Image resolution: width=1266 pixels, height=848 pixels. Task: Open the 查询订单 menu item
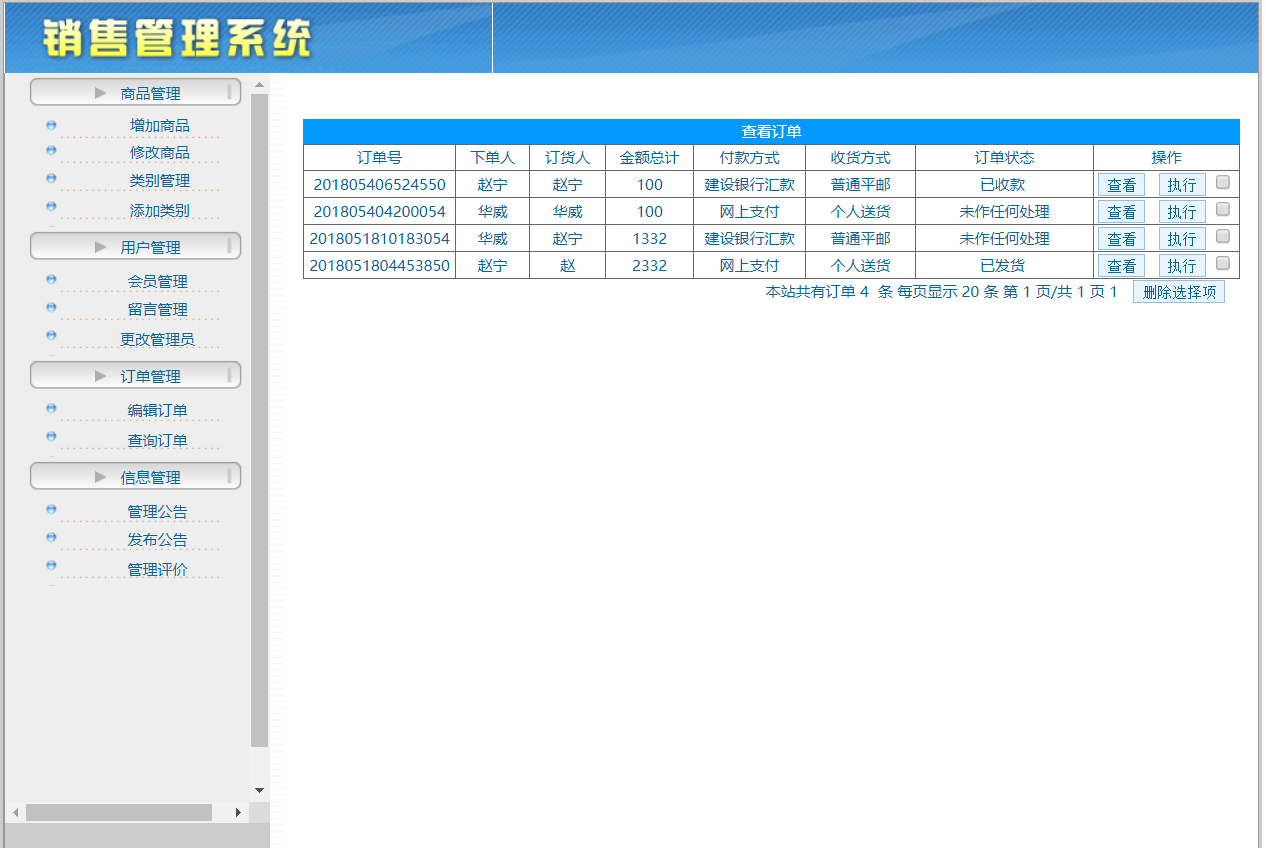pos(157,441)
